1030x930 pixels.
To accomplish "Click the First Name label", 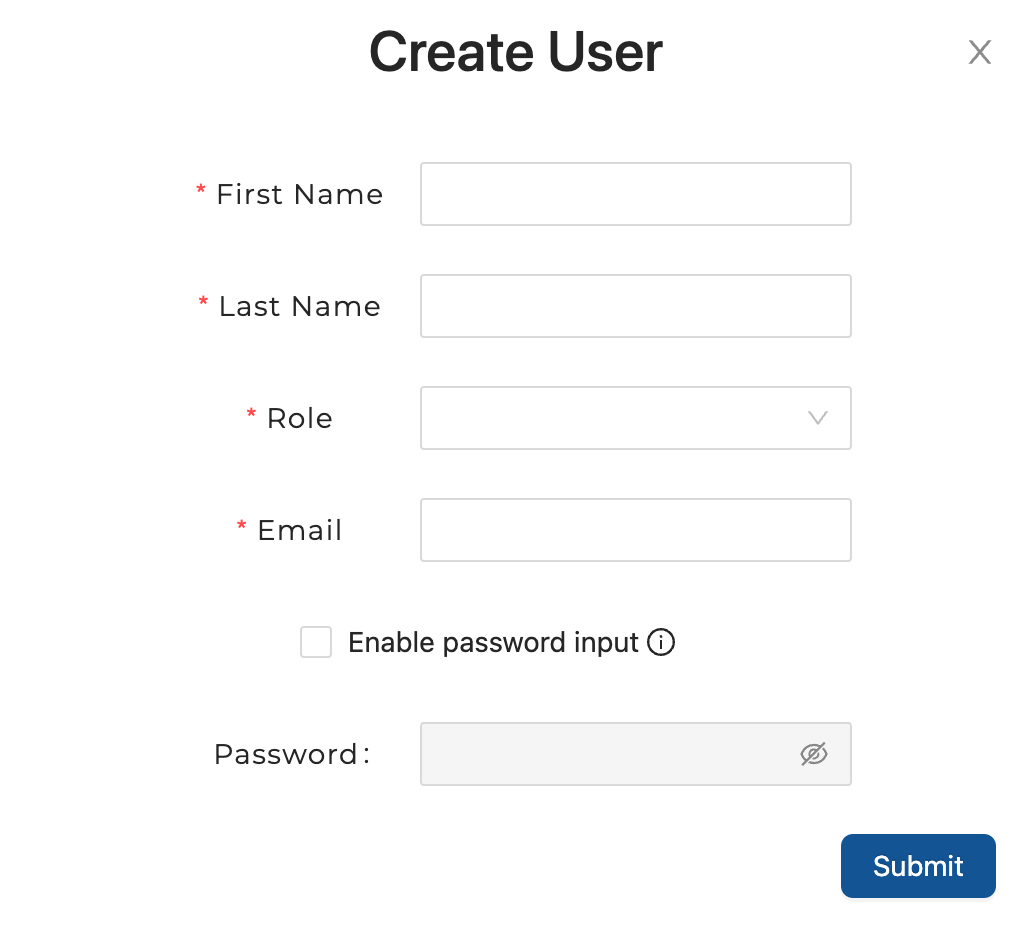I will pos(299,194).
